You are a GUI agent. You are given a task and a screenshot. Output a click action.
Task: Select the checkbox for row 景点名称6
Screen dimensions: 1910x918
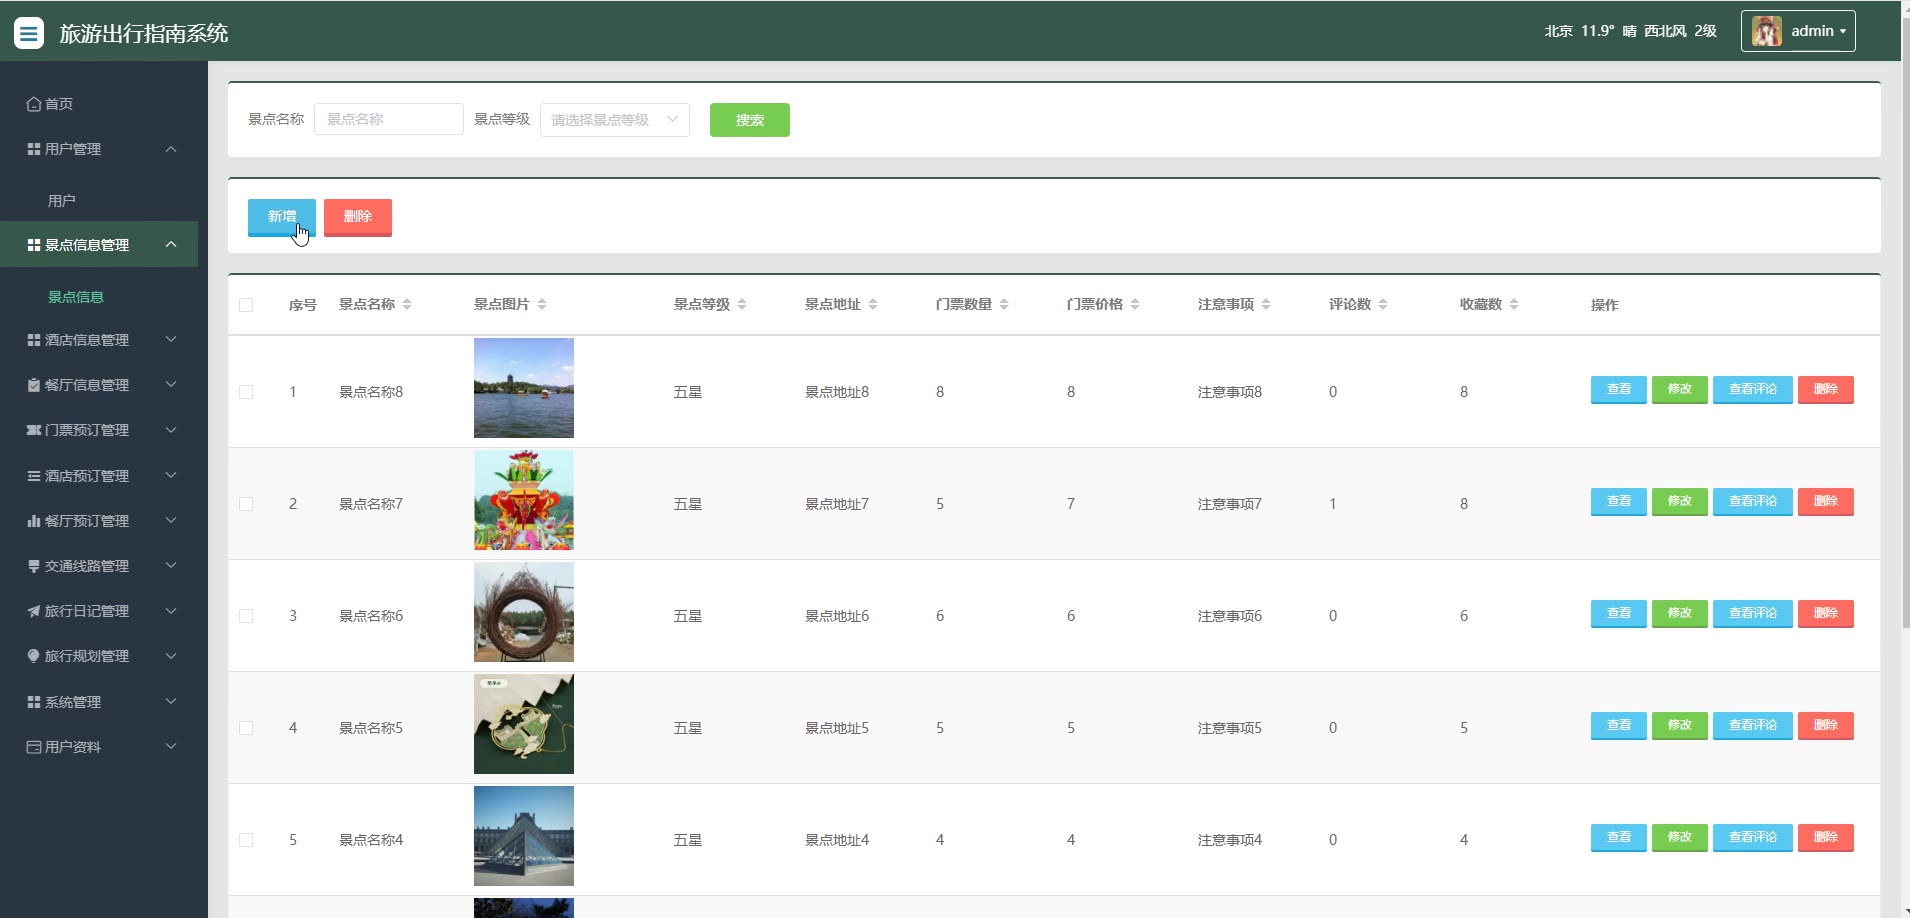pyautogui.click(x=246, y=616)
